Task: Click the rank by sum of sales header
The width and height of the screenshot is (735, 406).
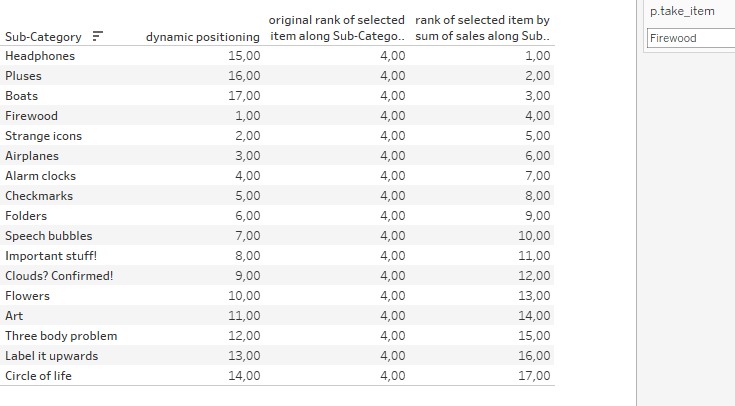Action: coord(482,28)
